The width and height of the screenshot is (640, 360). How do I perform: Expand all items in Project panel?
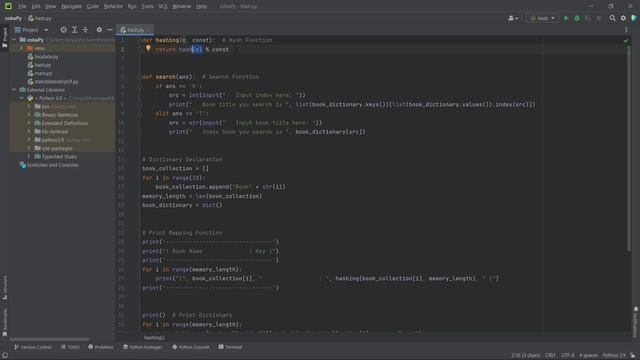click(74, 30)
